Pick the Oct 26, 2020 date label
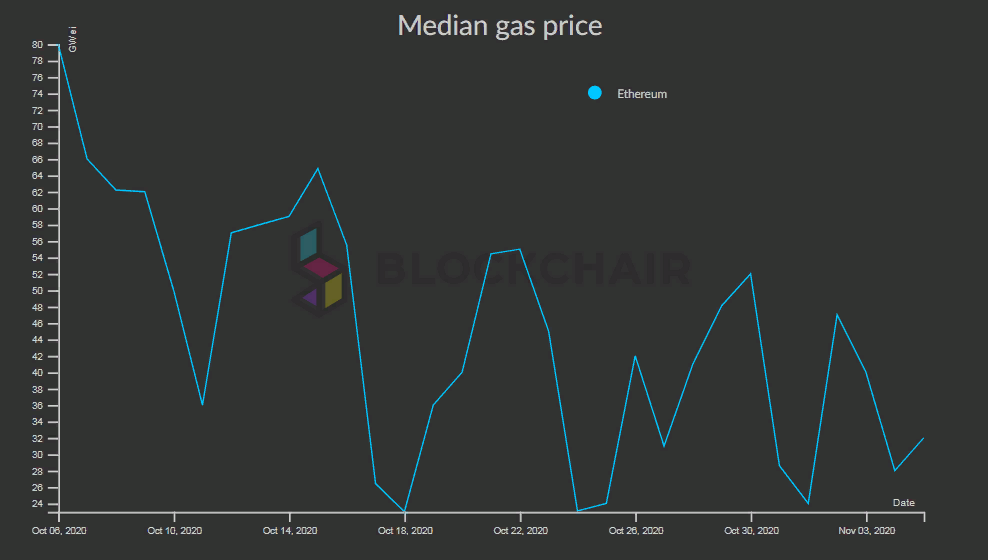 [636, 531]
